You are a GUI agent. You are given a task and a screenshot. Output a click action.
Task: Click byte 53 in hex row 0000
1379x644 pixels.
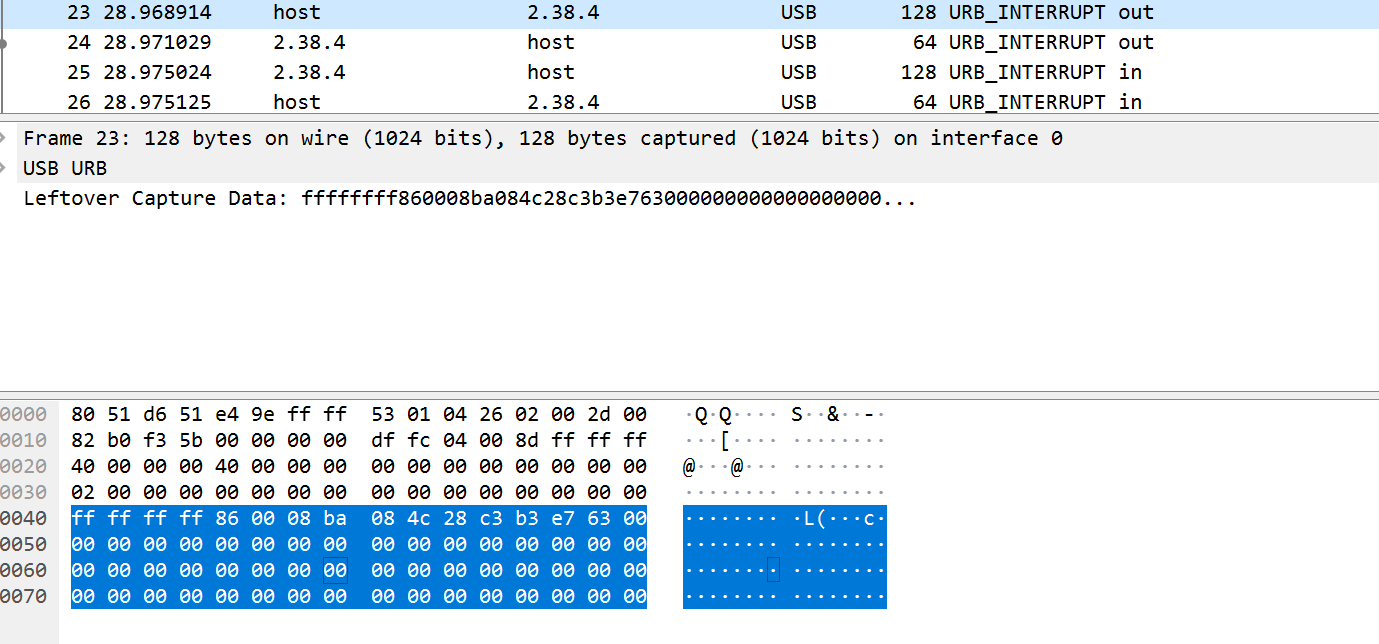(x=383, y=415)
